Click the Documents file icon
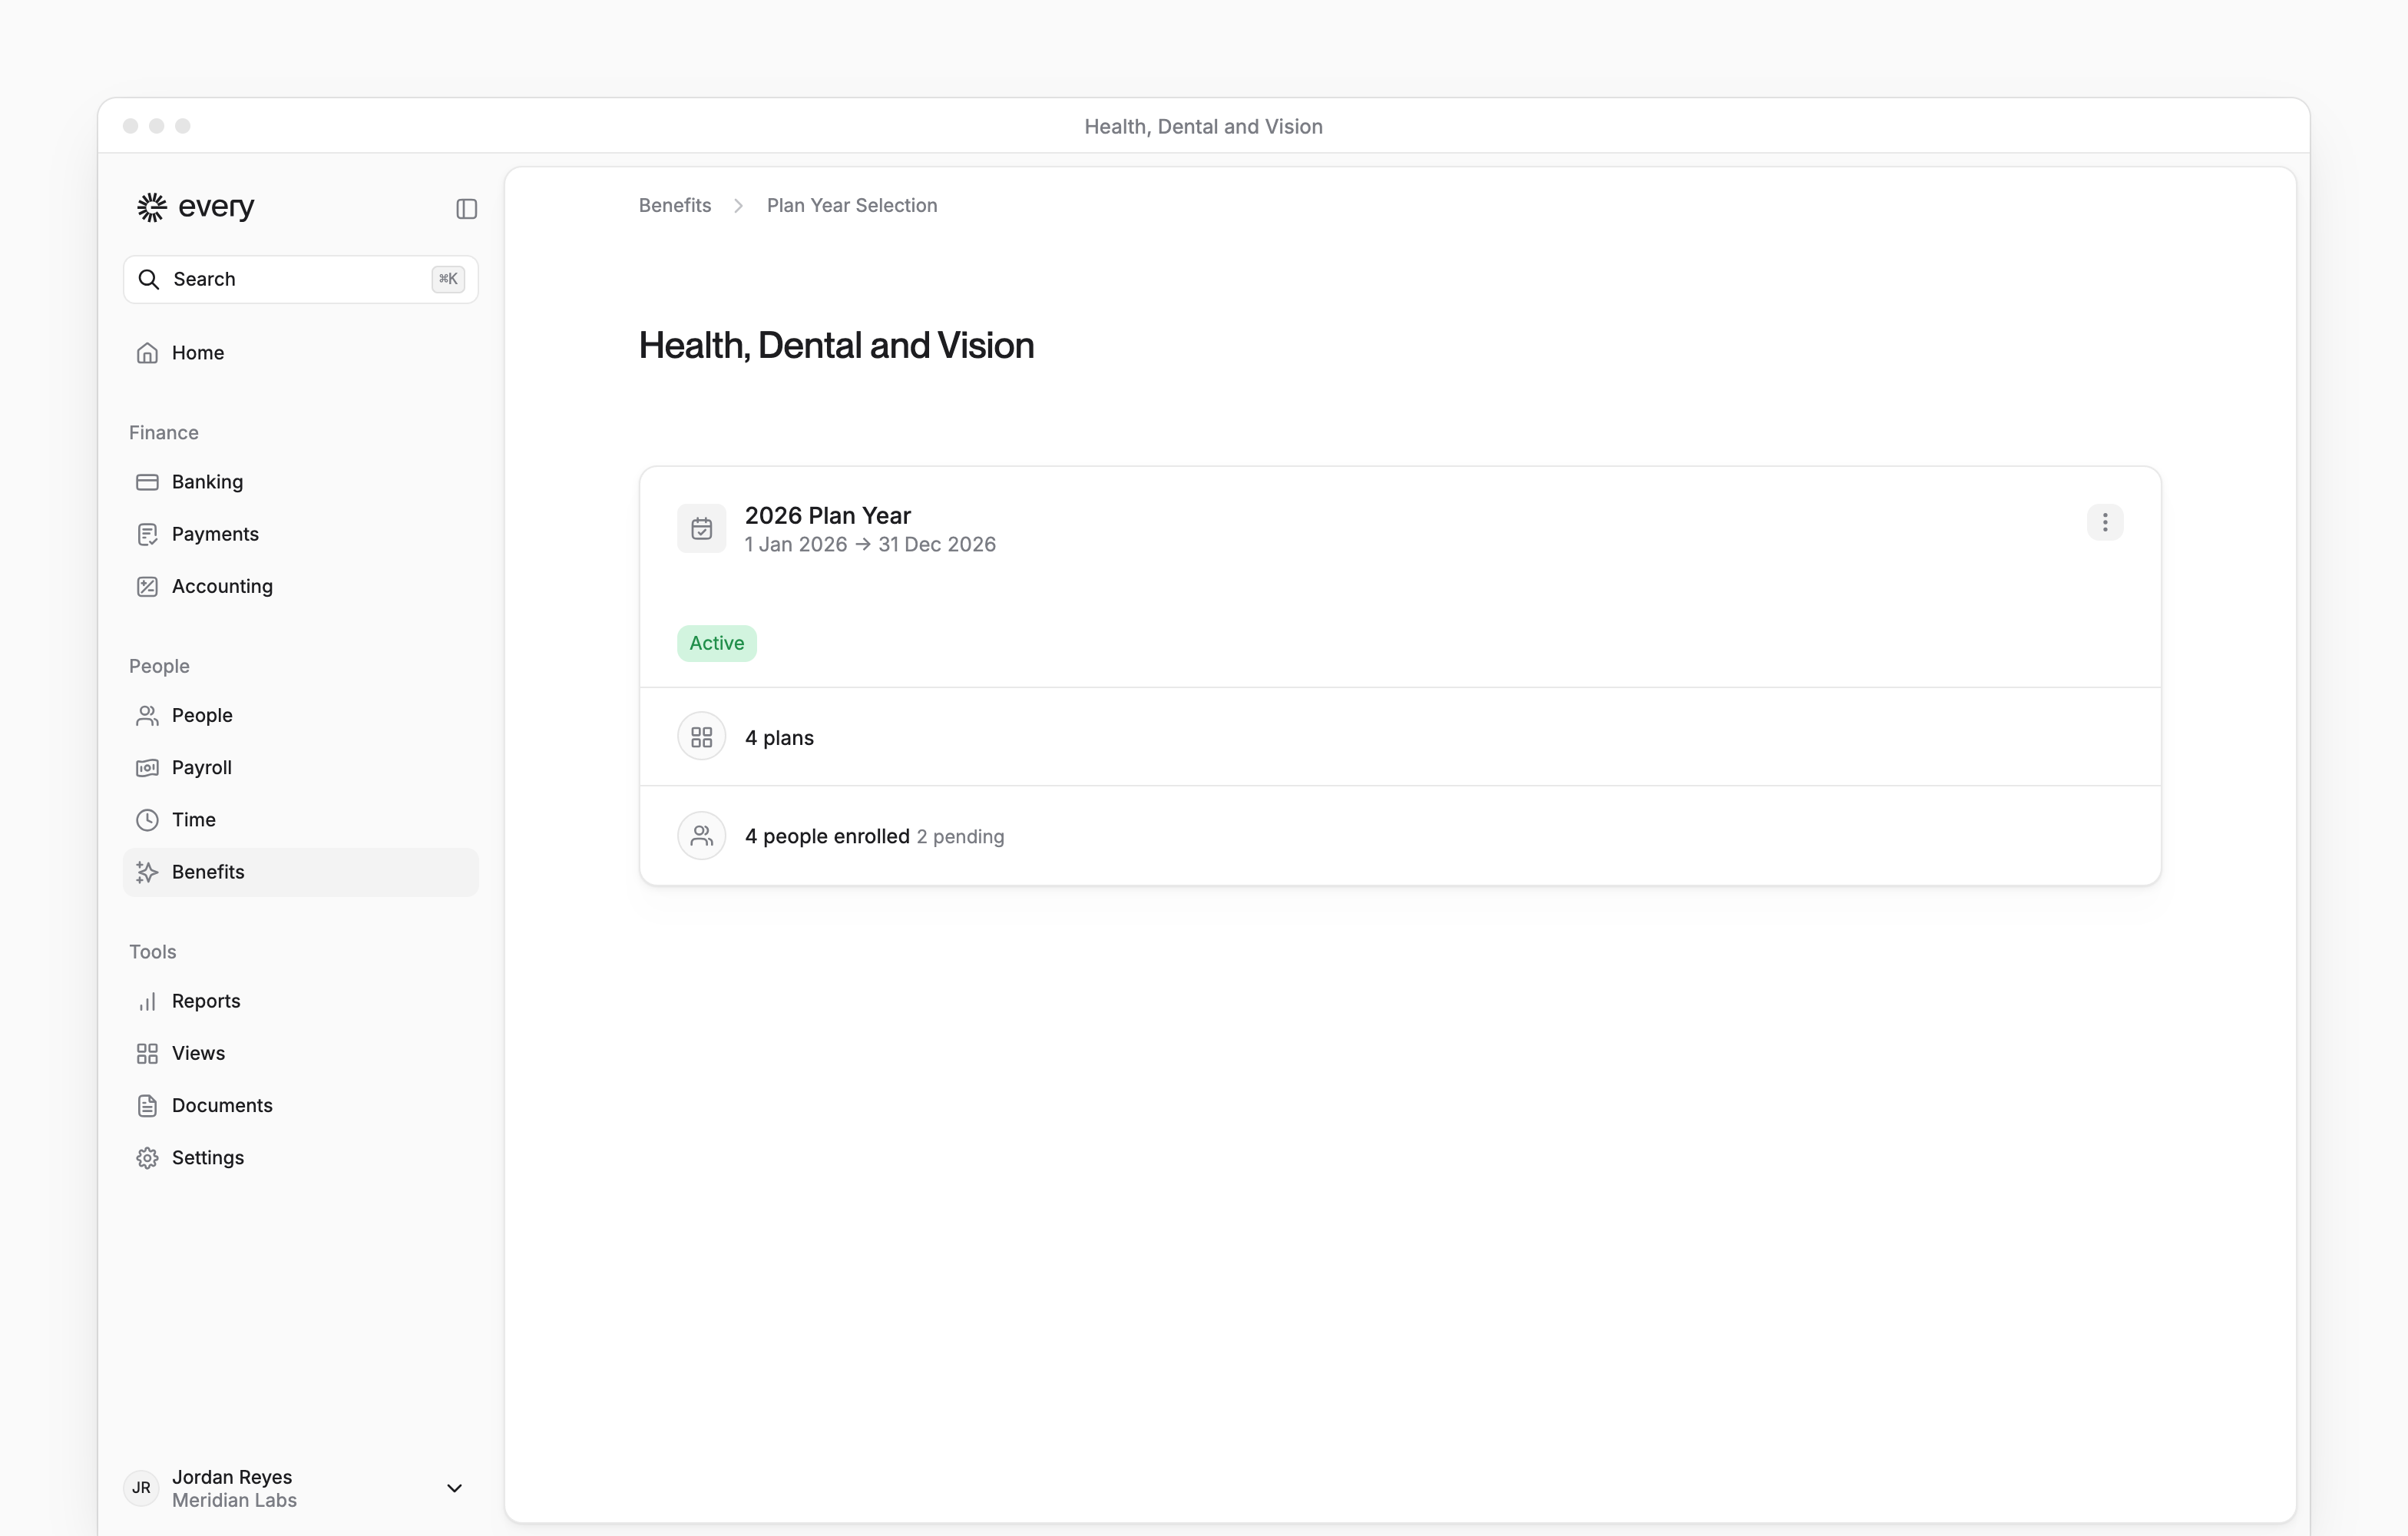Viewport: 2408px width, 1536px height. [147, 1105]
